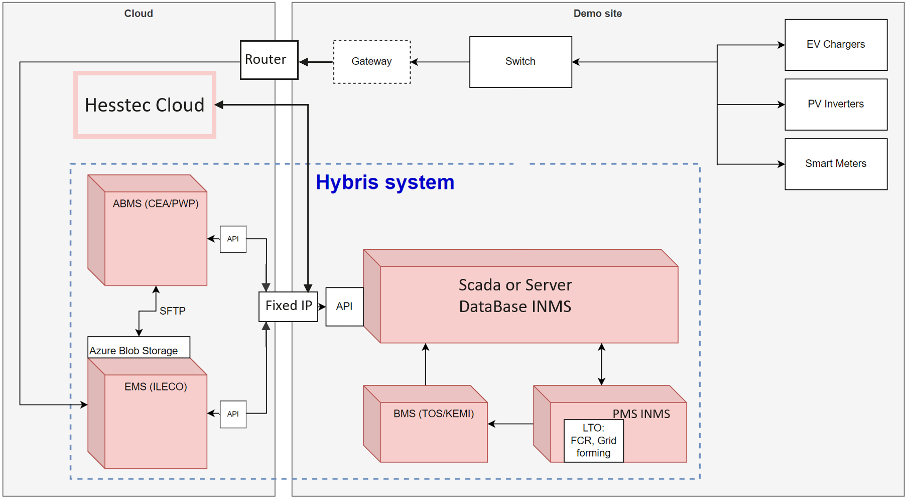Select the ABMS (CEA/PWP) cube
The width and height of the screenshot is (908, 500).
click(x=147, y=230)
